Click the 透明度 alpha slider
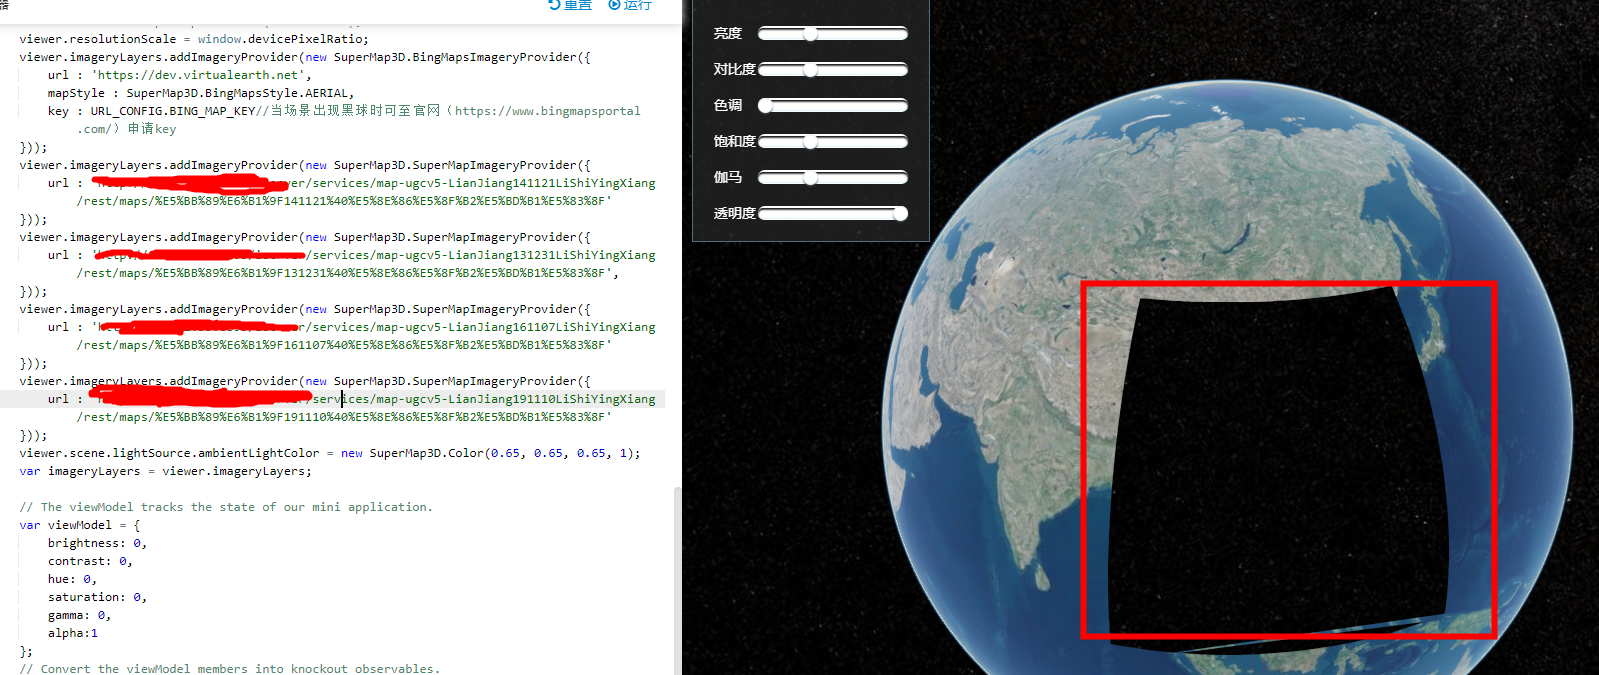 tap(833, 214)
